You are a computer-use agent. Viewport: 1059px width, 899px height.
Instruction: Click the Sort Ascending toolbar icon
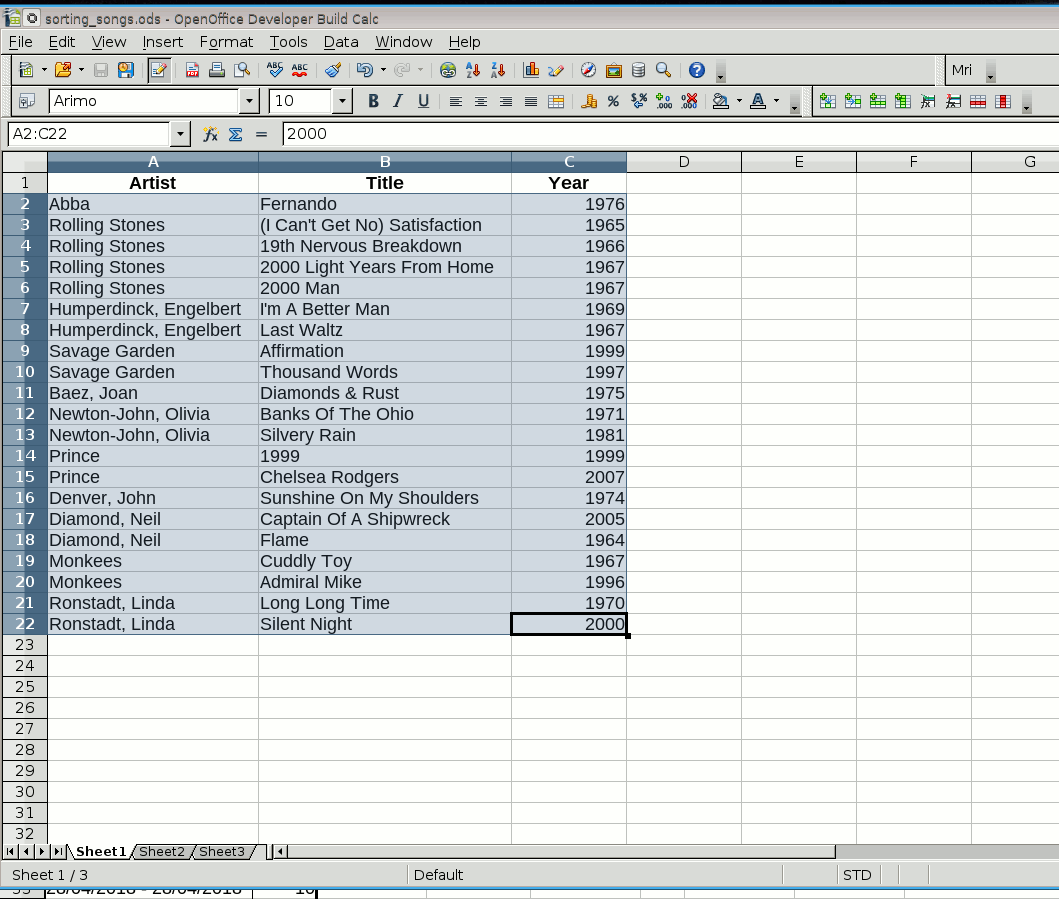[x=474, y=70]
